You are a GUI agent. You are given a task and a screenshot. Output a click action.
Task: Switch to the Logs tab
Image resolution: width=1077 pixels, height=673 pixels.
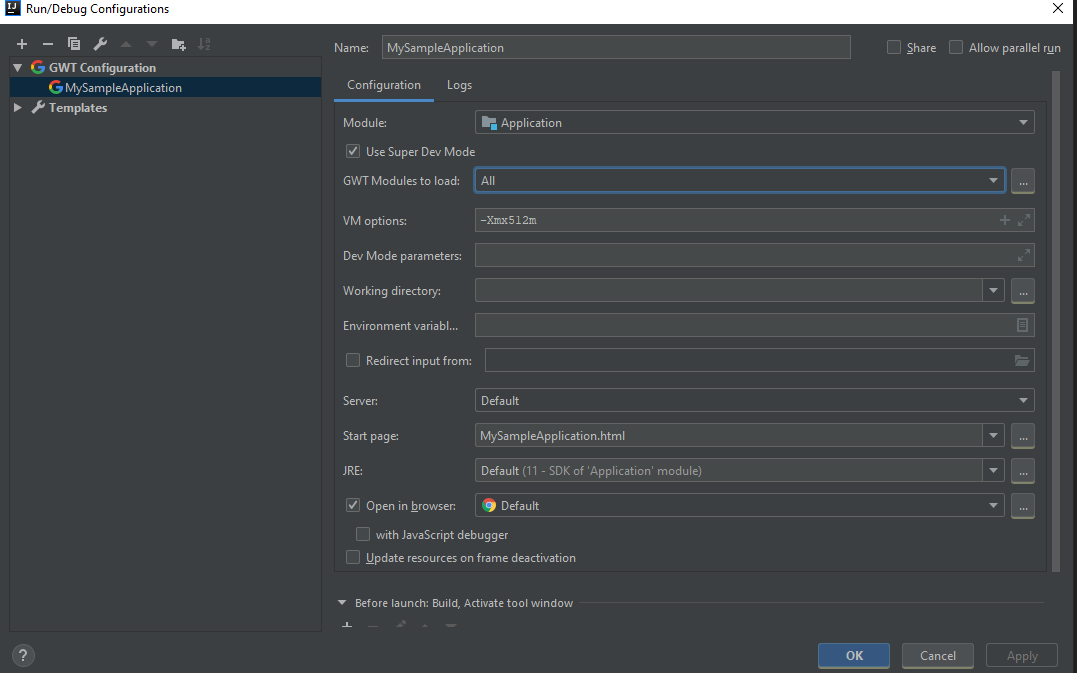pyautogui.click(x=460, y=85)
